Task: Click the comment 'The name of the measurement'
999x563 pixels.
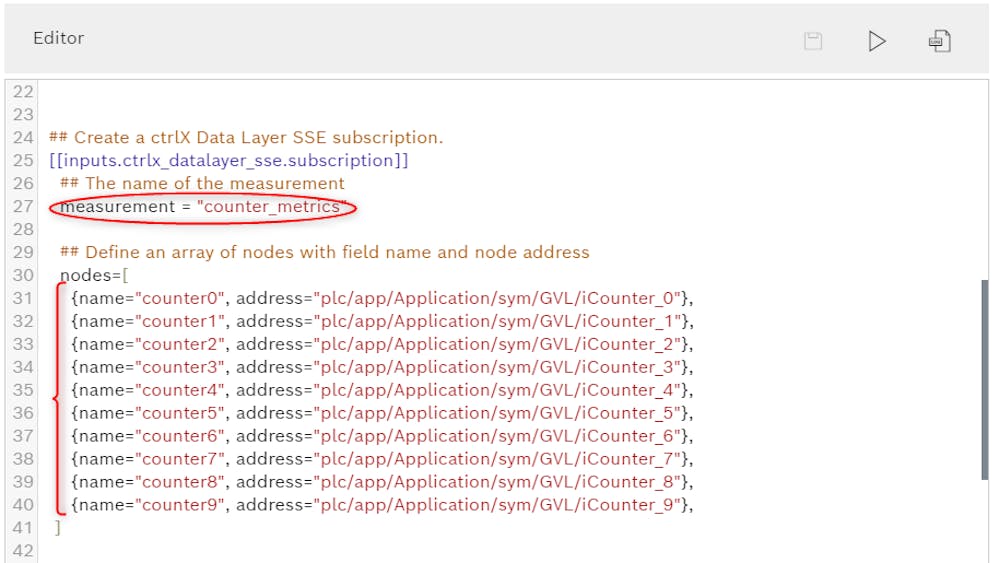Action: point(203,183)
